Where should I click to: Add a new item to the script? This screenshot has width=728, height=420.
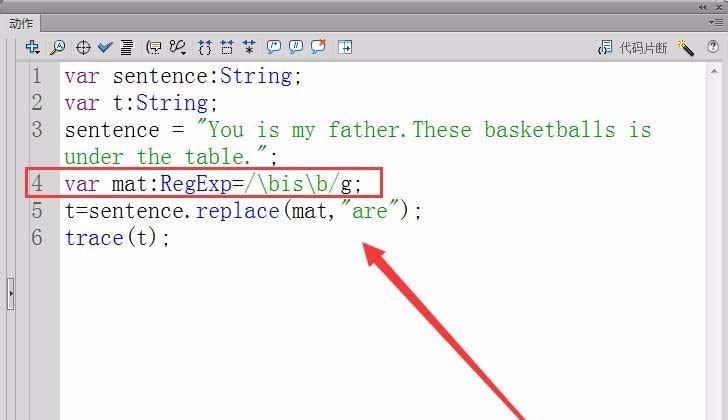pos(32,47)
